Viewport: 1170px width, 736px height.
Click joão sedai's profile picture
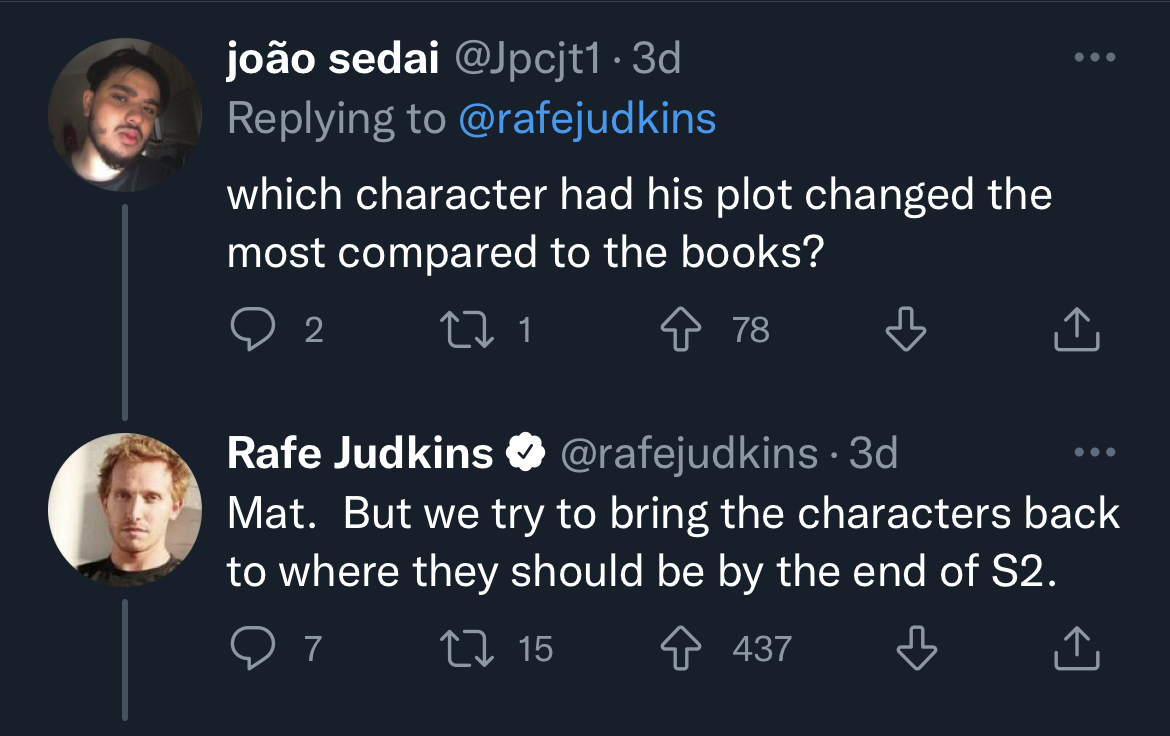click(x=125, y=114)
